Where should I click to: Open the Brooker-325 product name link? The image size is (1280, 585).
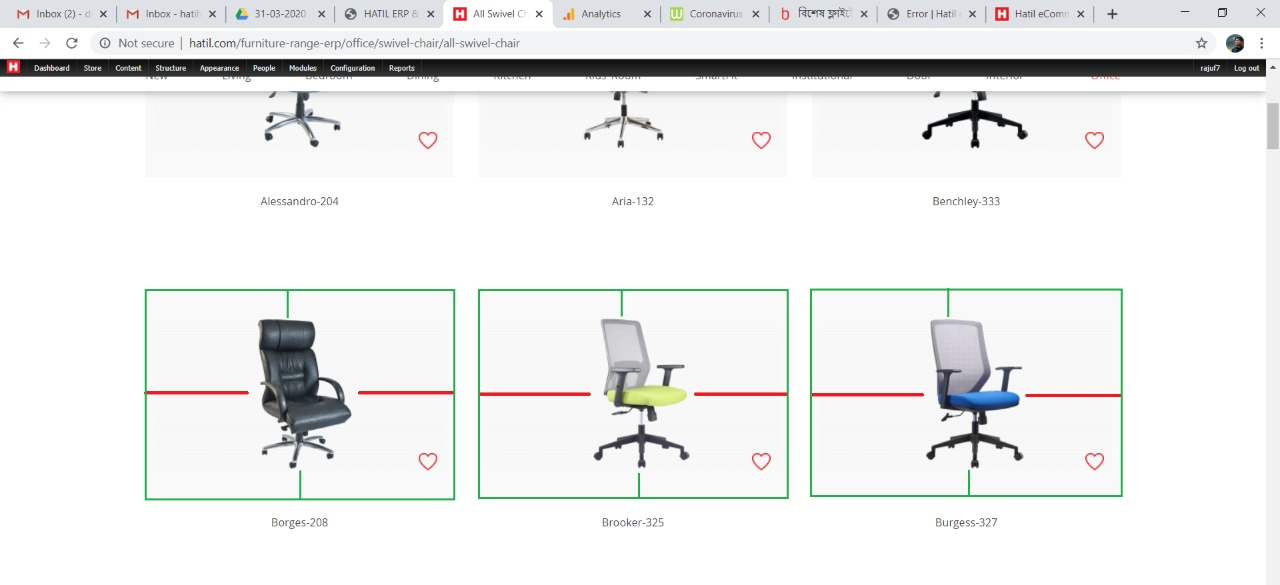coord(633,522)
